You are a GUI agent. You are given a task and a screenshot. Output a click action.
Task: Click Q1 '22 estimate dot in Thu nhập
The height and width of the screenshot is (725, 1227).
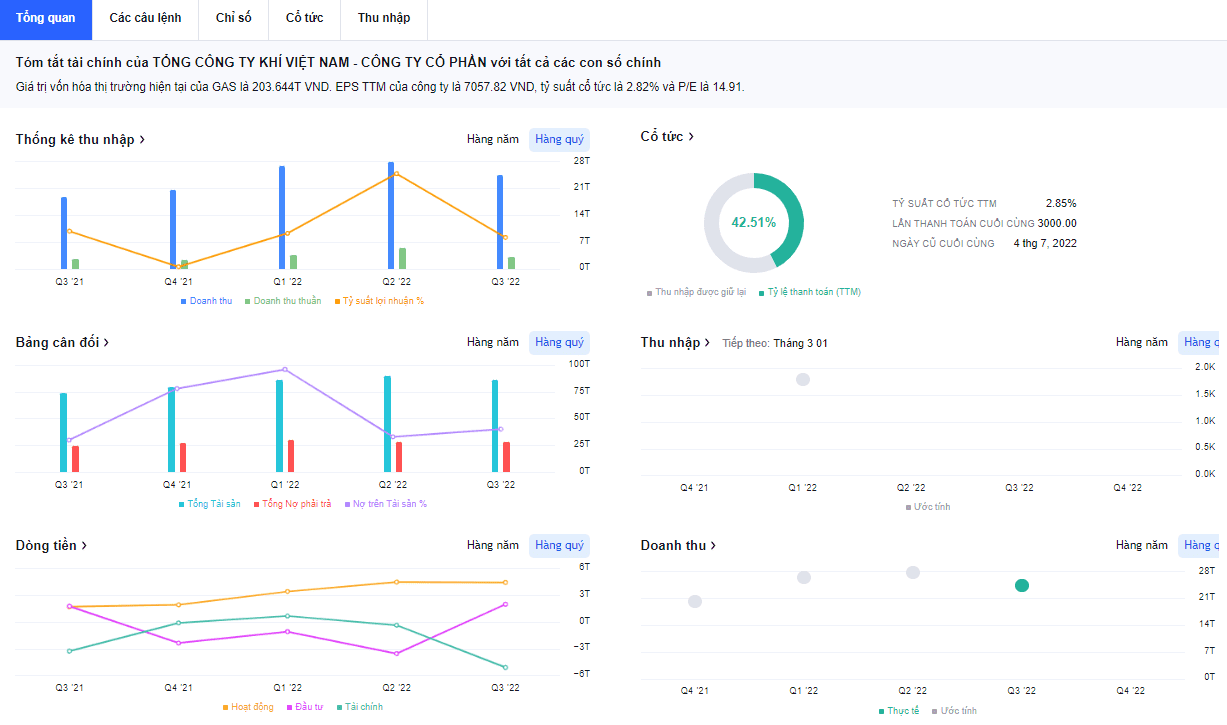[802, 379]
